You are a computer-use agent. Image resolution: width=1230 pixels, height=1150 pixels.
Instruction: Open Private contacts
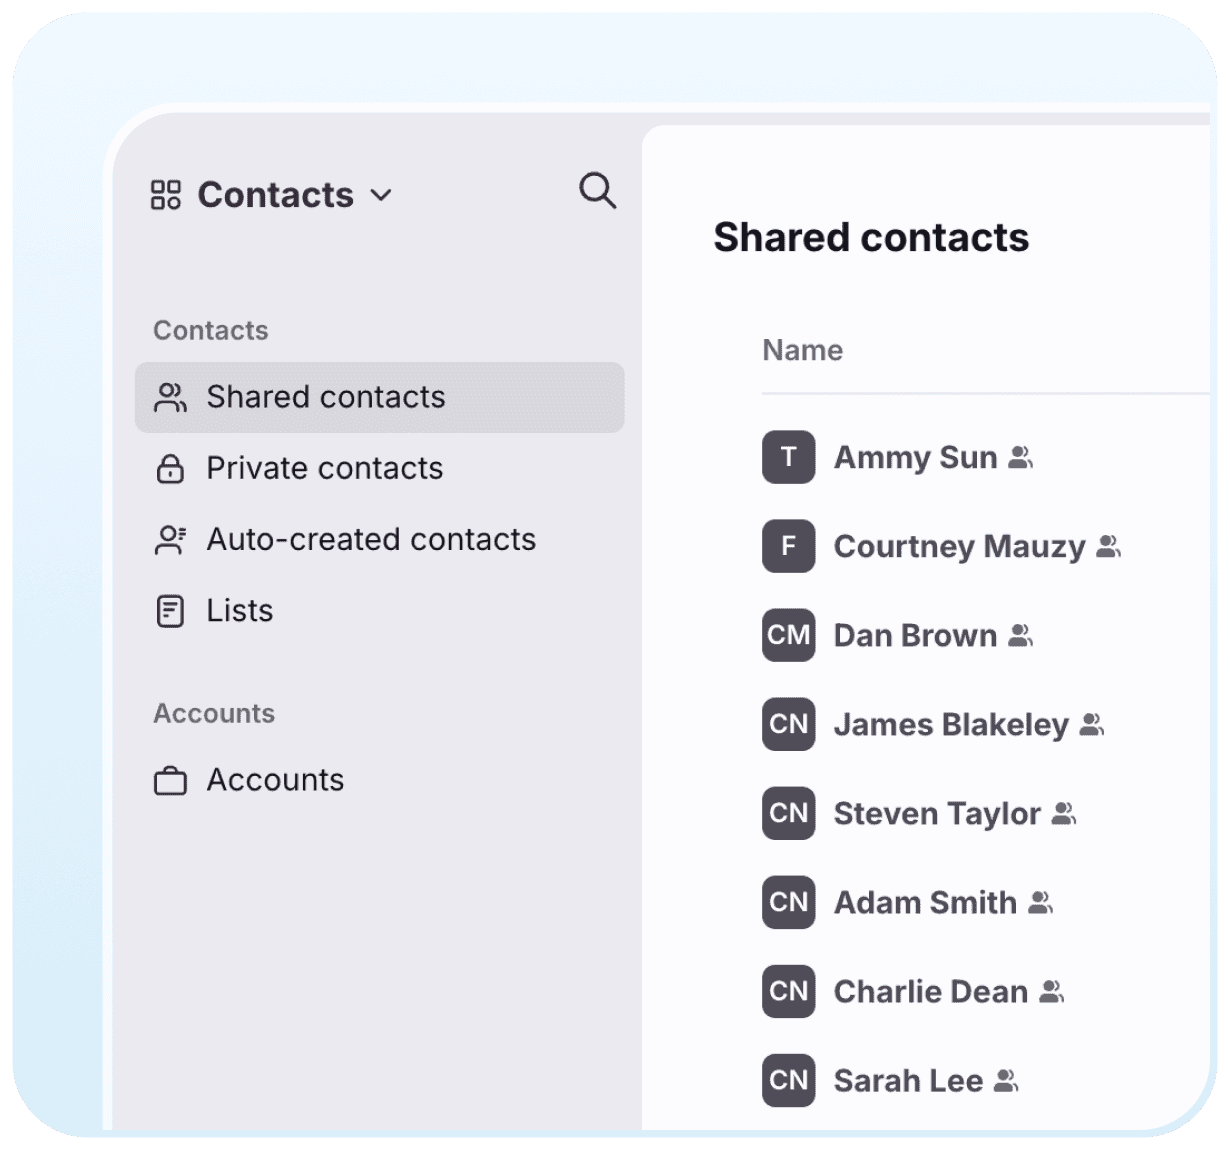click(325, 468)
